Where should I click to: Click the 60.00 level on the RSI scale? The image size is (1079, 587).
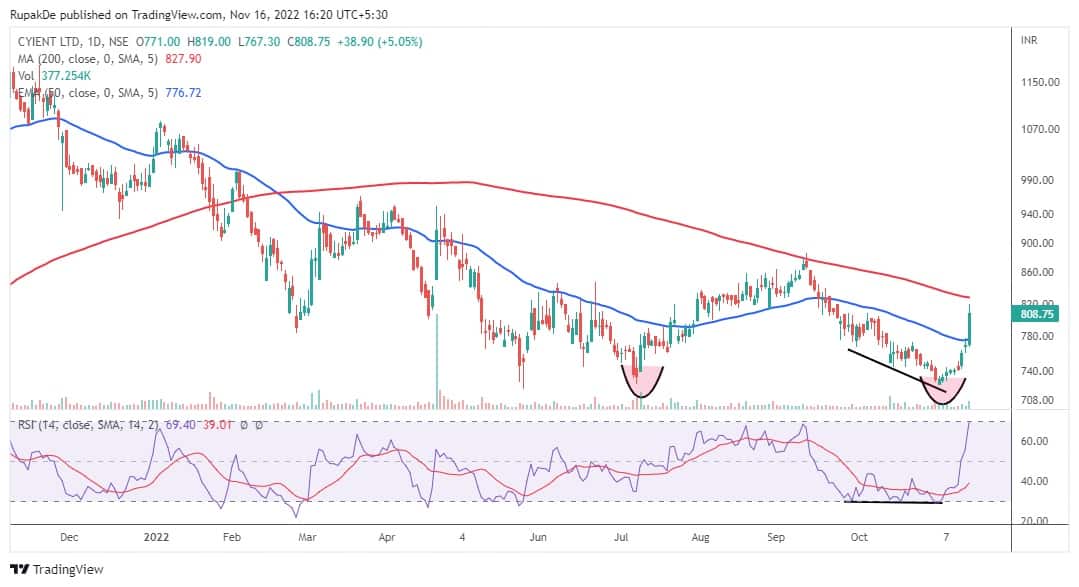1036,441
